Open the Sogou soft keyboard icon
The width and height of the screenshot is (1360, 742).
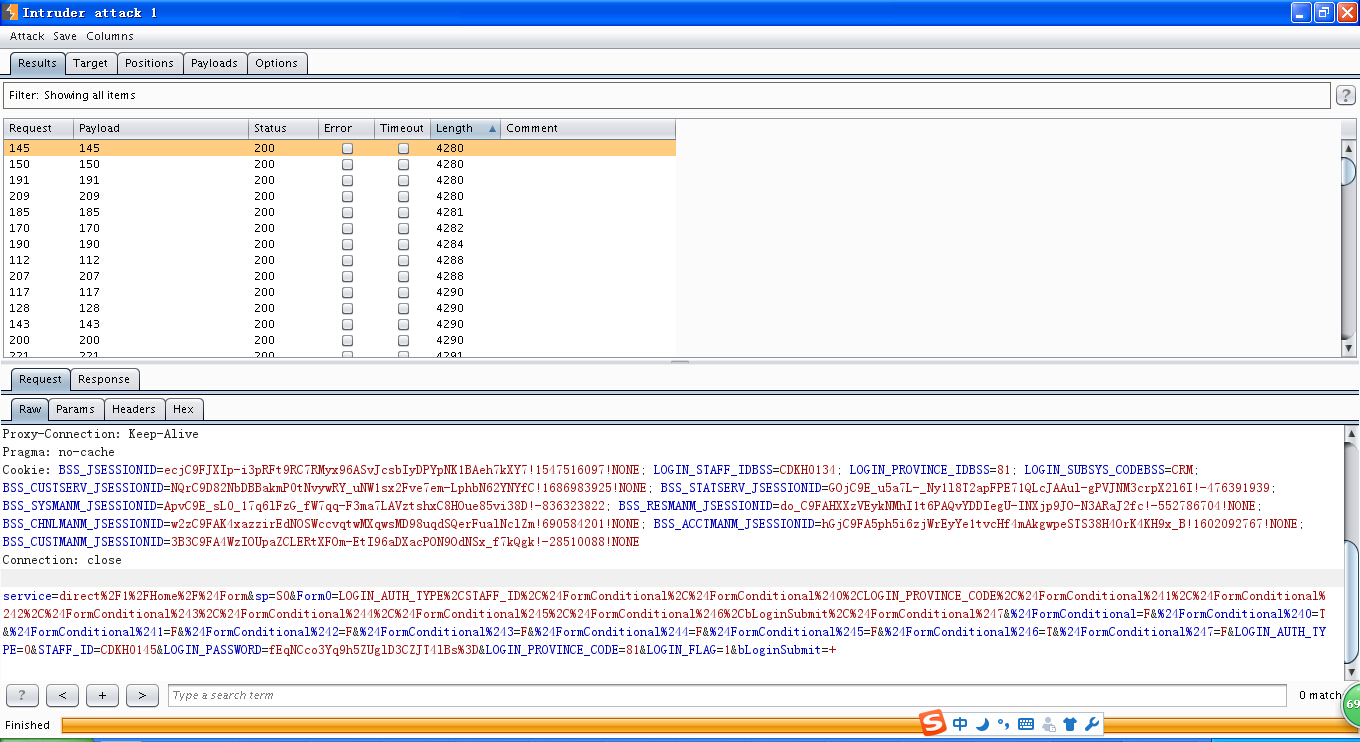tap(1026, 724)
